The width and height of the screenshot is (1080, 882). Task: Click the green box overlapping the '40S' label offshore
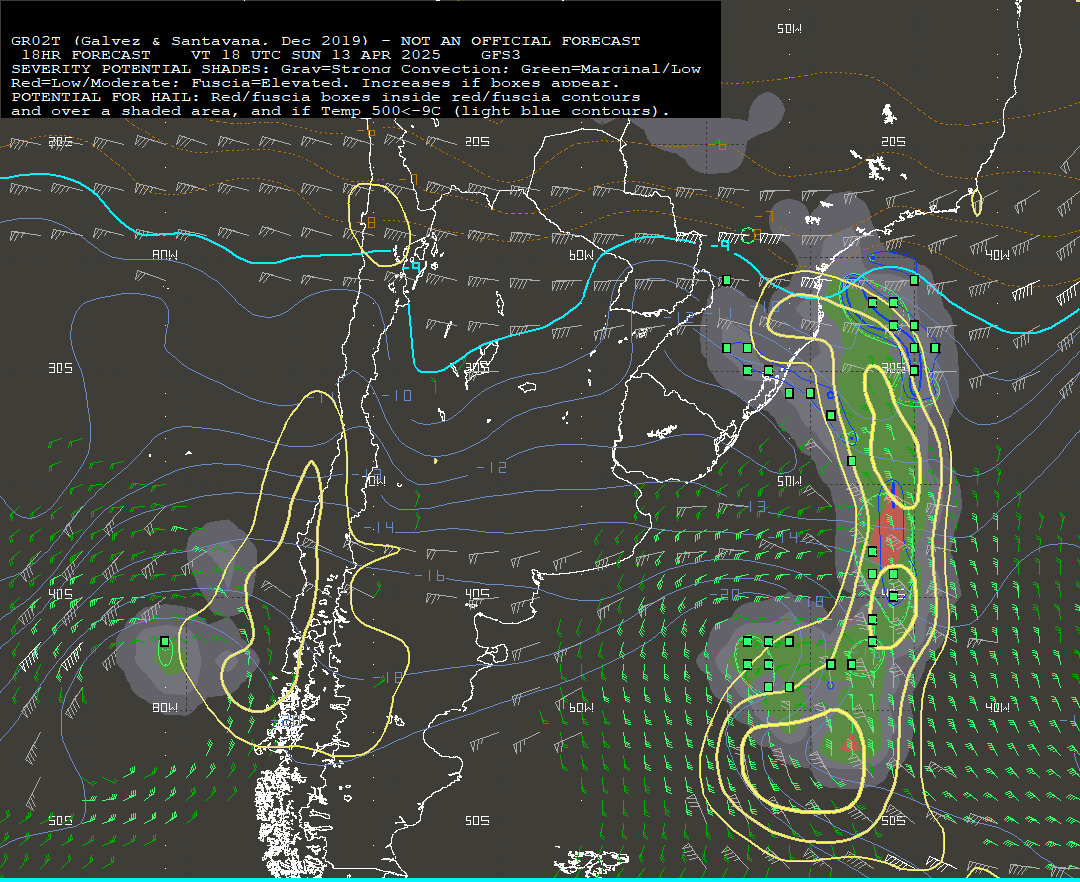click(893, 596)
